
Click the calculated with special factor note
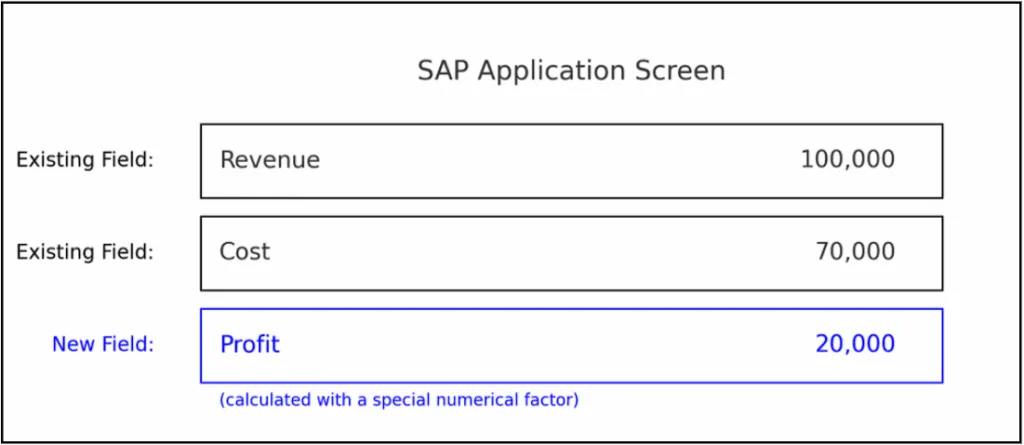pyautogui.click(x=399, y=399)
